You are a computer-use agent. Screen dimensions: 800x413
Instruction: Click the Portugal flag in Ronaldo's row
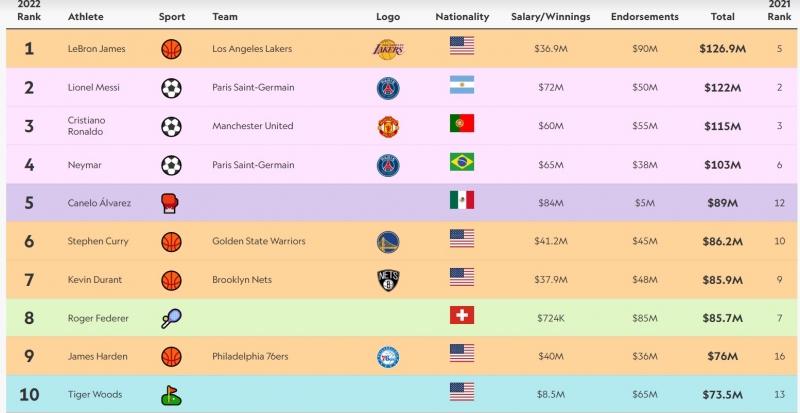(x=462, y=124)
